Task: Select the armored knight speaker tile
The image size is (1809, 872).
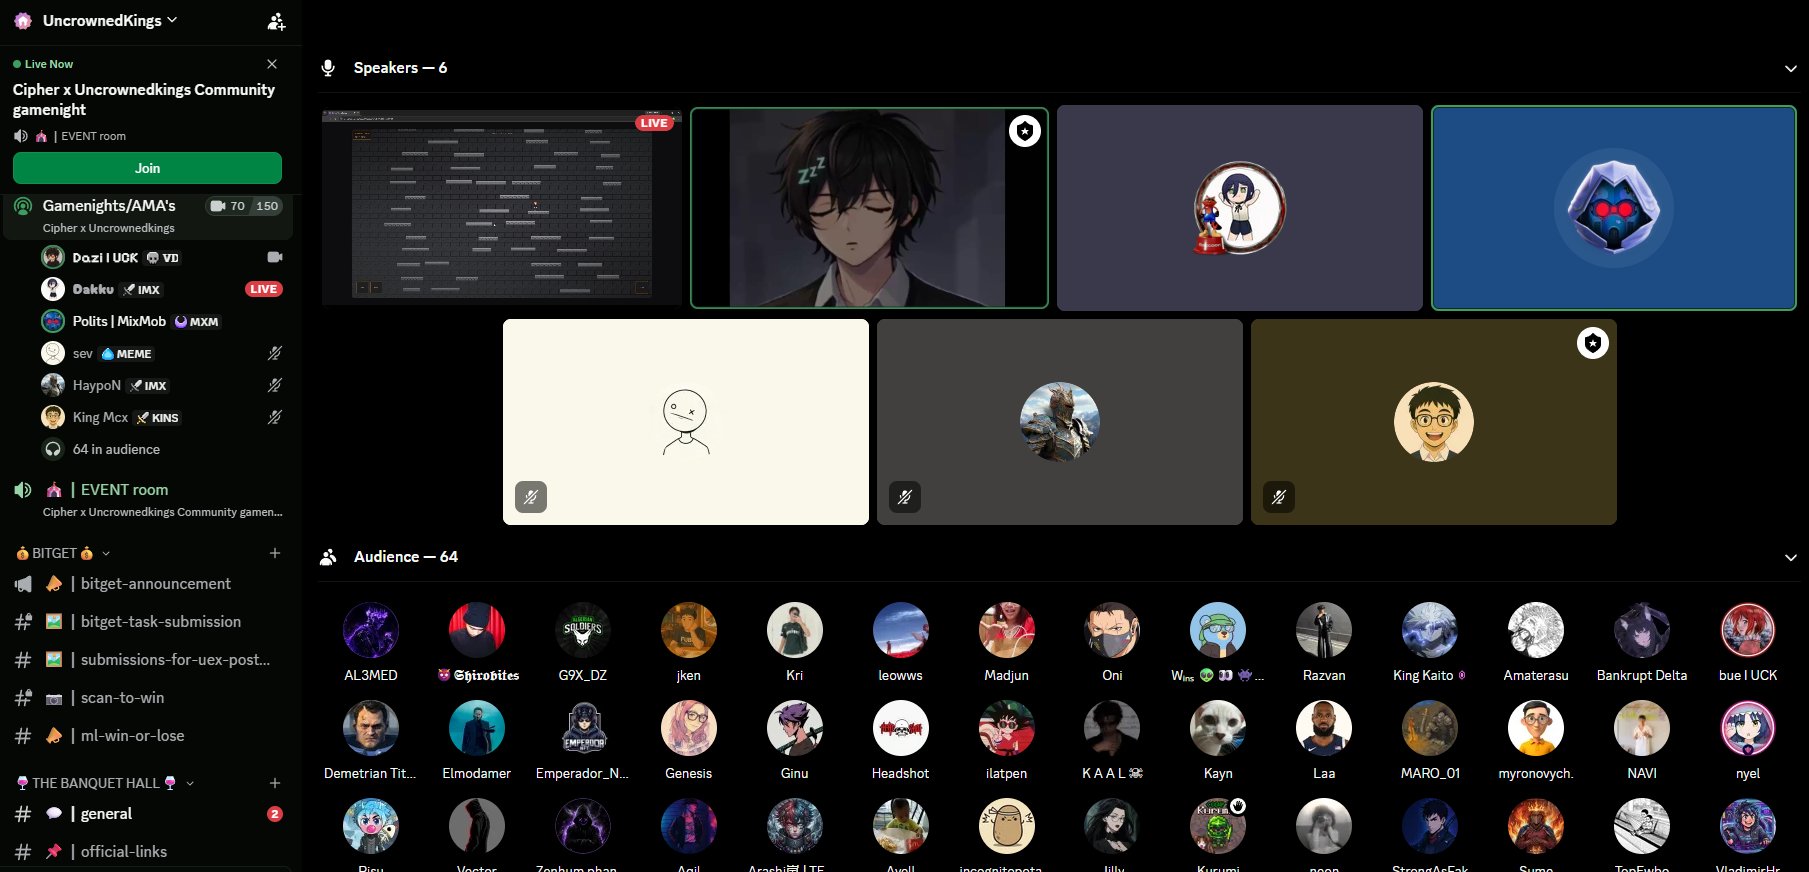Action: [1060, 422]
